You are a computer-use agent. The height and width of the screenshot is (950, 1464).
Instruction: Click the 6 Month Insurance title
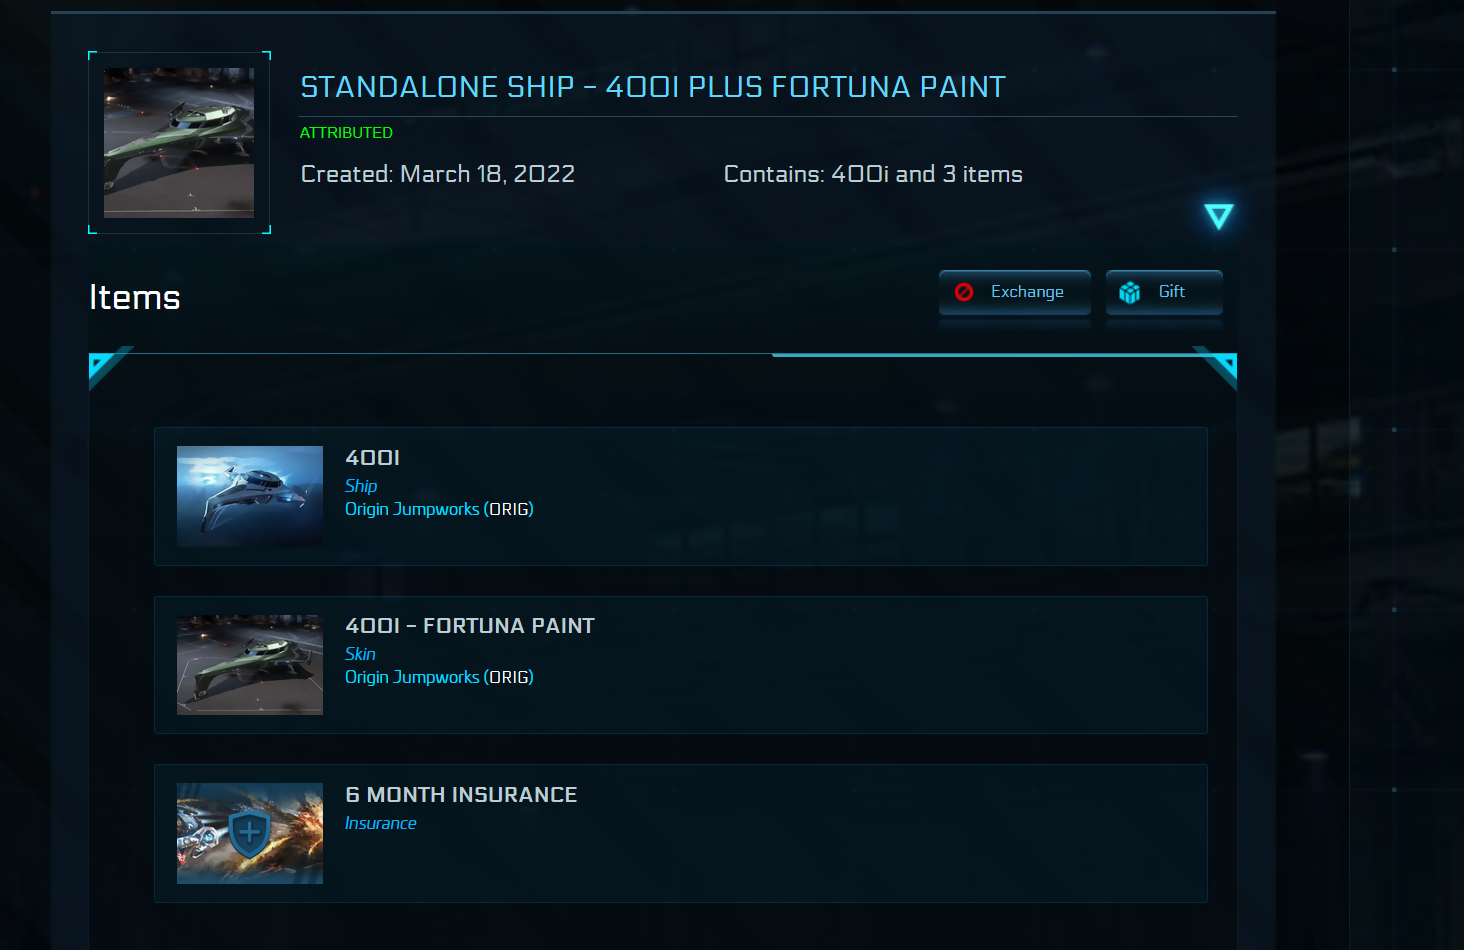click(x=461, y=795)
